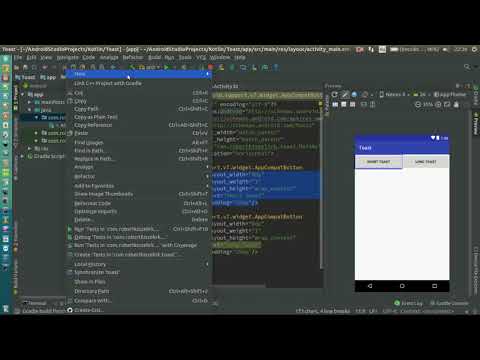
Task: Choose Run Tests with Coverage
Action: (138, 245)
